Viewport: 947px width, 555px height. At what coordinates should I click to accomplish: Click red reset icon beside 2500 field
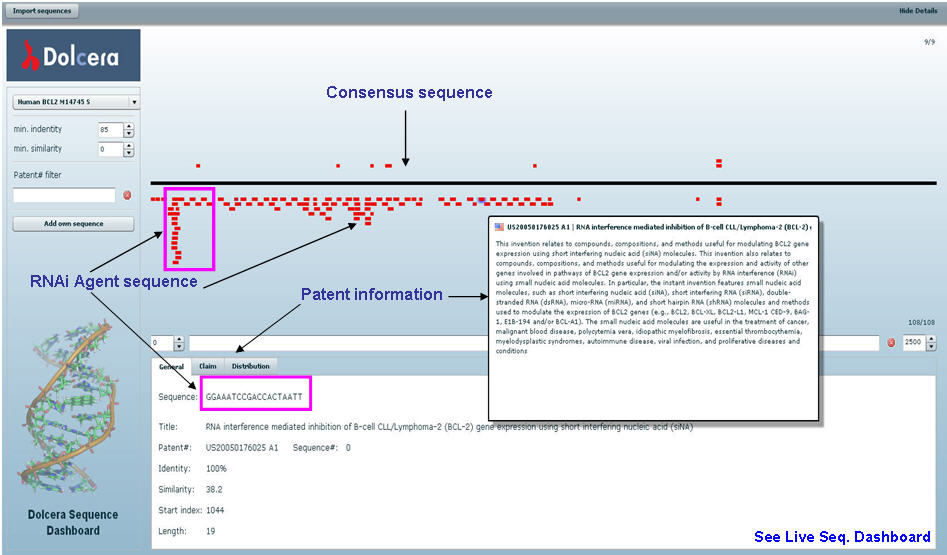[x=891, y=343]
